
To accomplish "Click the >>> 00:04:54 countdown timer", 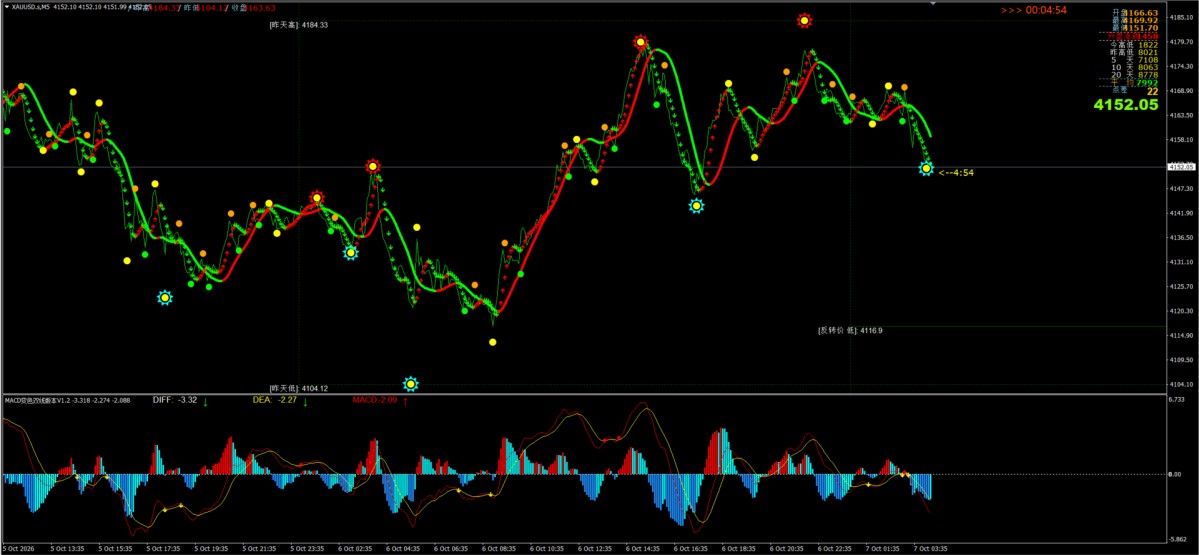I will pyautogui.click(x=1033, y=10).
